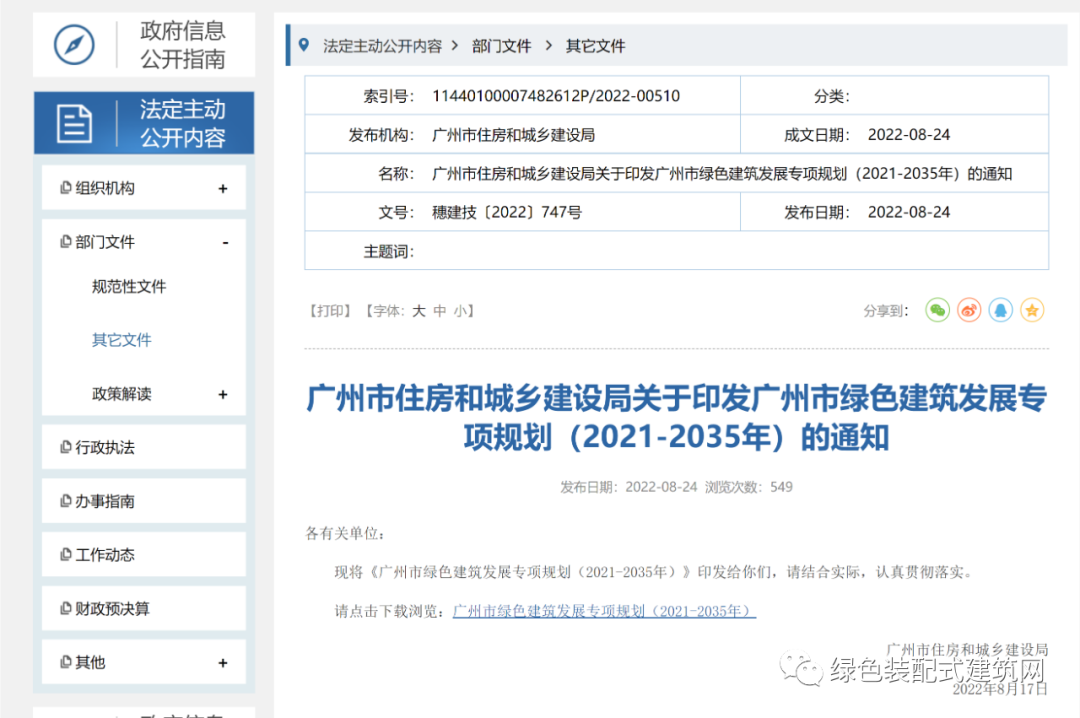The image size is (1080, 718).
Task: Click the copy icon beside 行政执法
Action: (x=65, y=447)
